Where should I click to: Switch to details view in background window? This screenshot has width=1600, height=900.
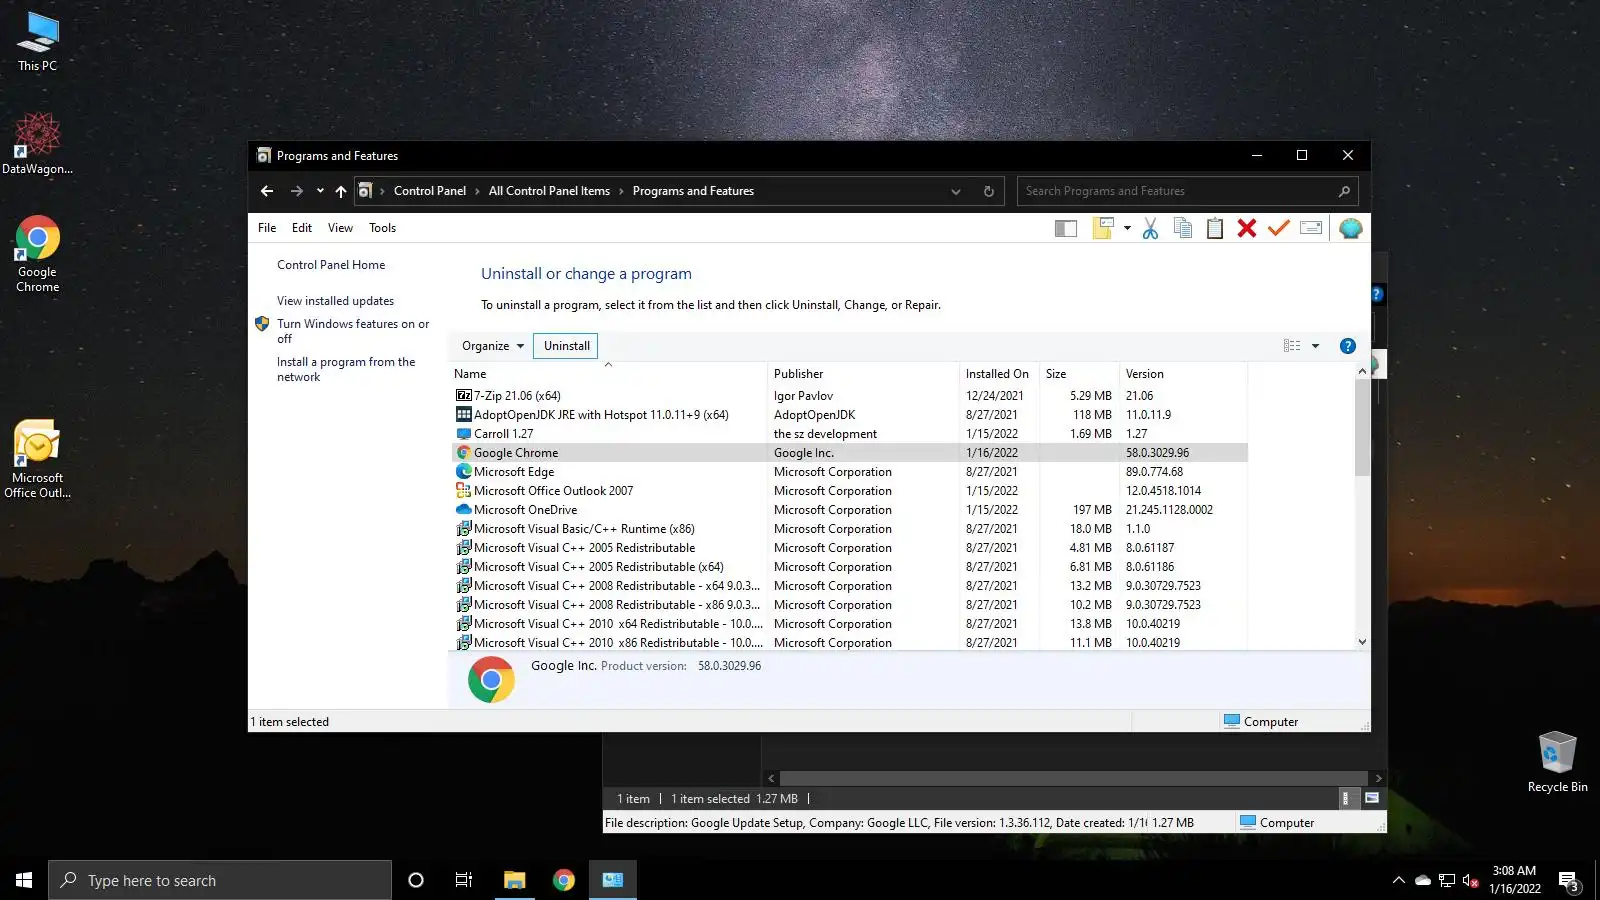click(x=1346, y=798)
